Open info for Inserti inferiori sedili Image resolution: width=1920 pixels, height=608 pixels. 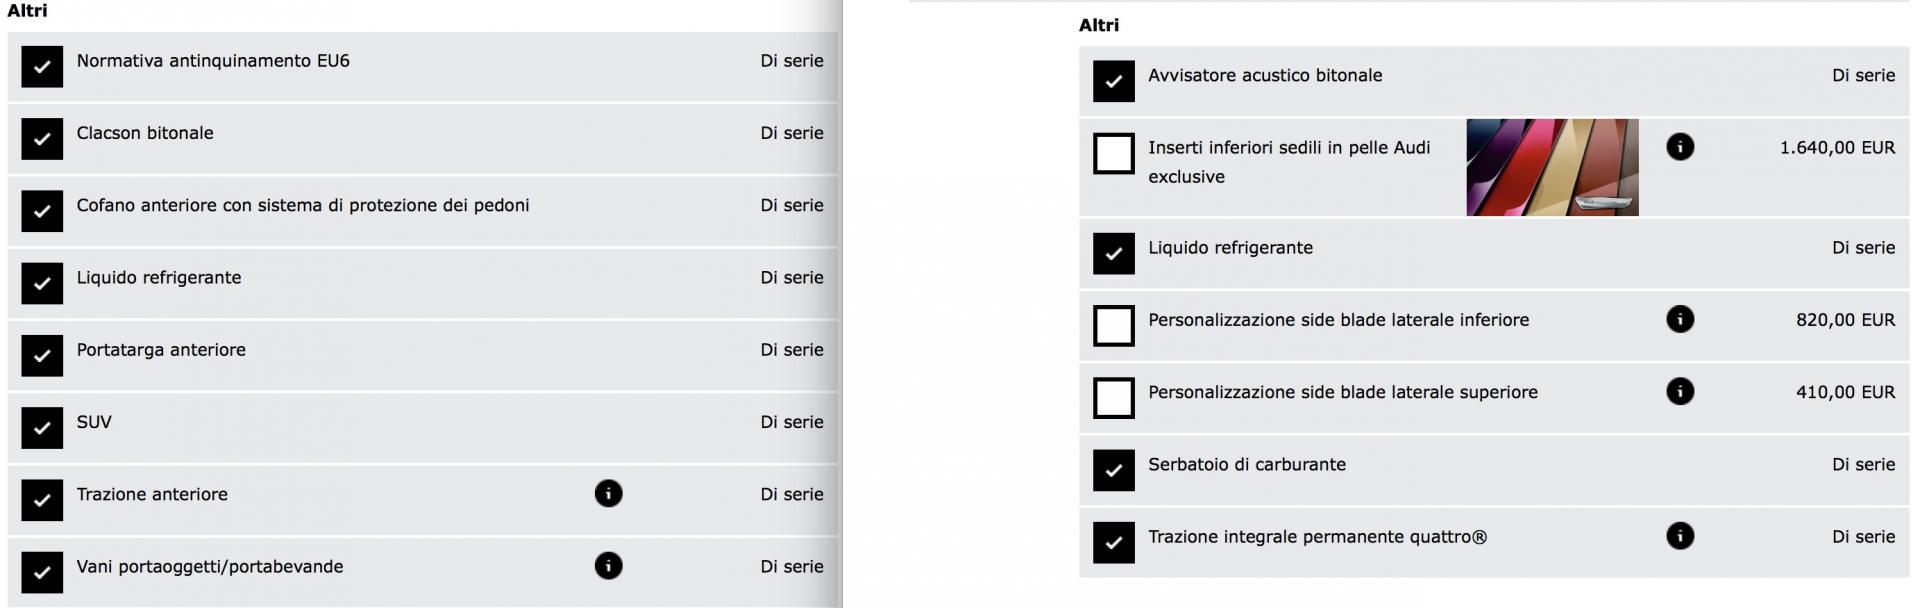[1680, 147]
